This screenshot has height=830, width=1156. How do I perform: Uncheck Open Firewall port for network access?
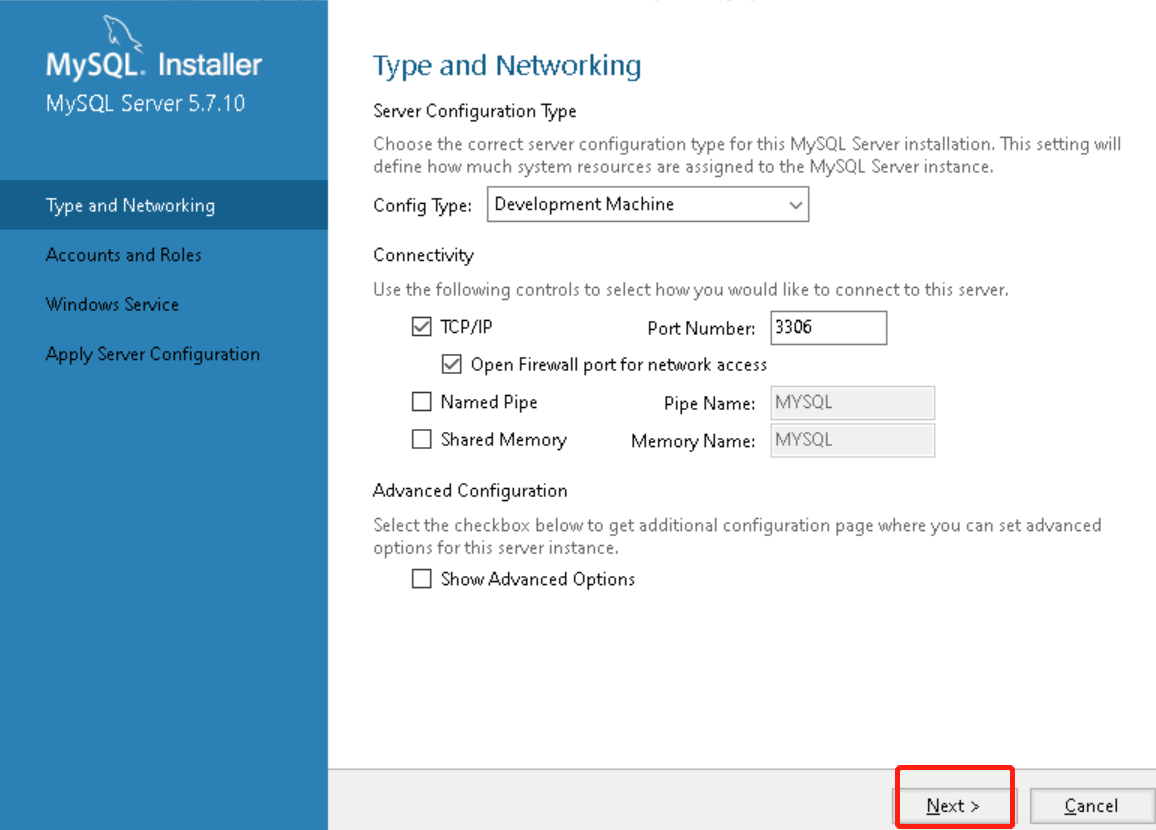(452, 364)
